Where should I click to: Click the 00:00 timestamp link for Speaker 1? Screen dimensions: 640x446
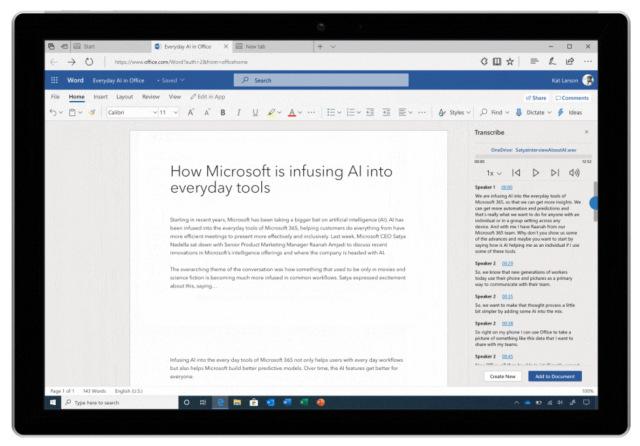click(507, 187)
